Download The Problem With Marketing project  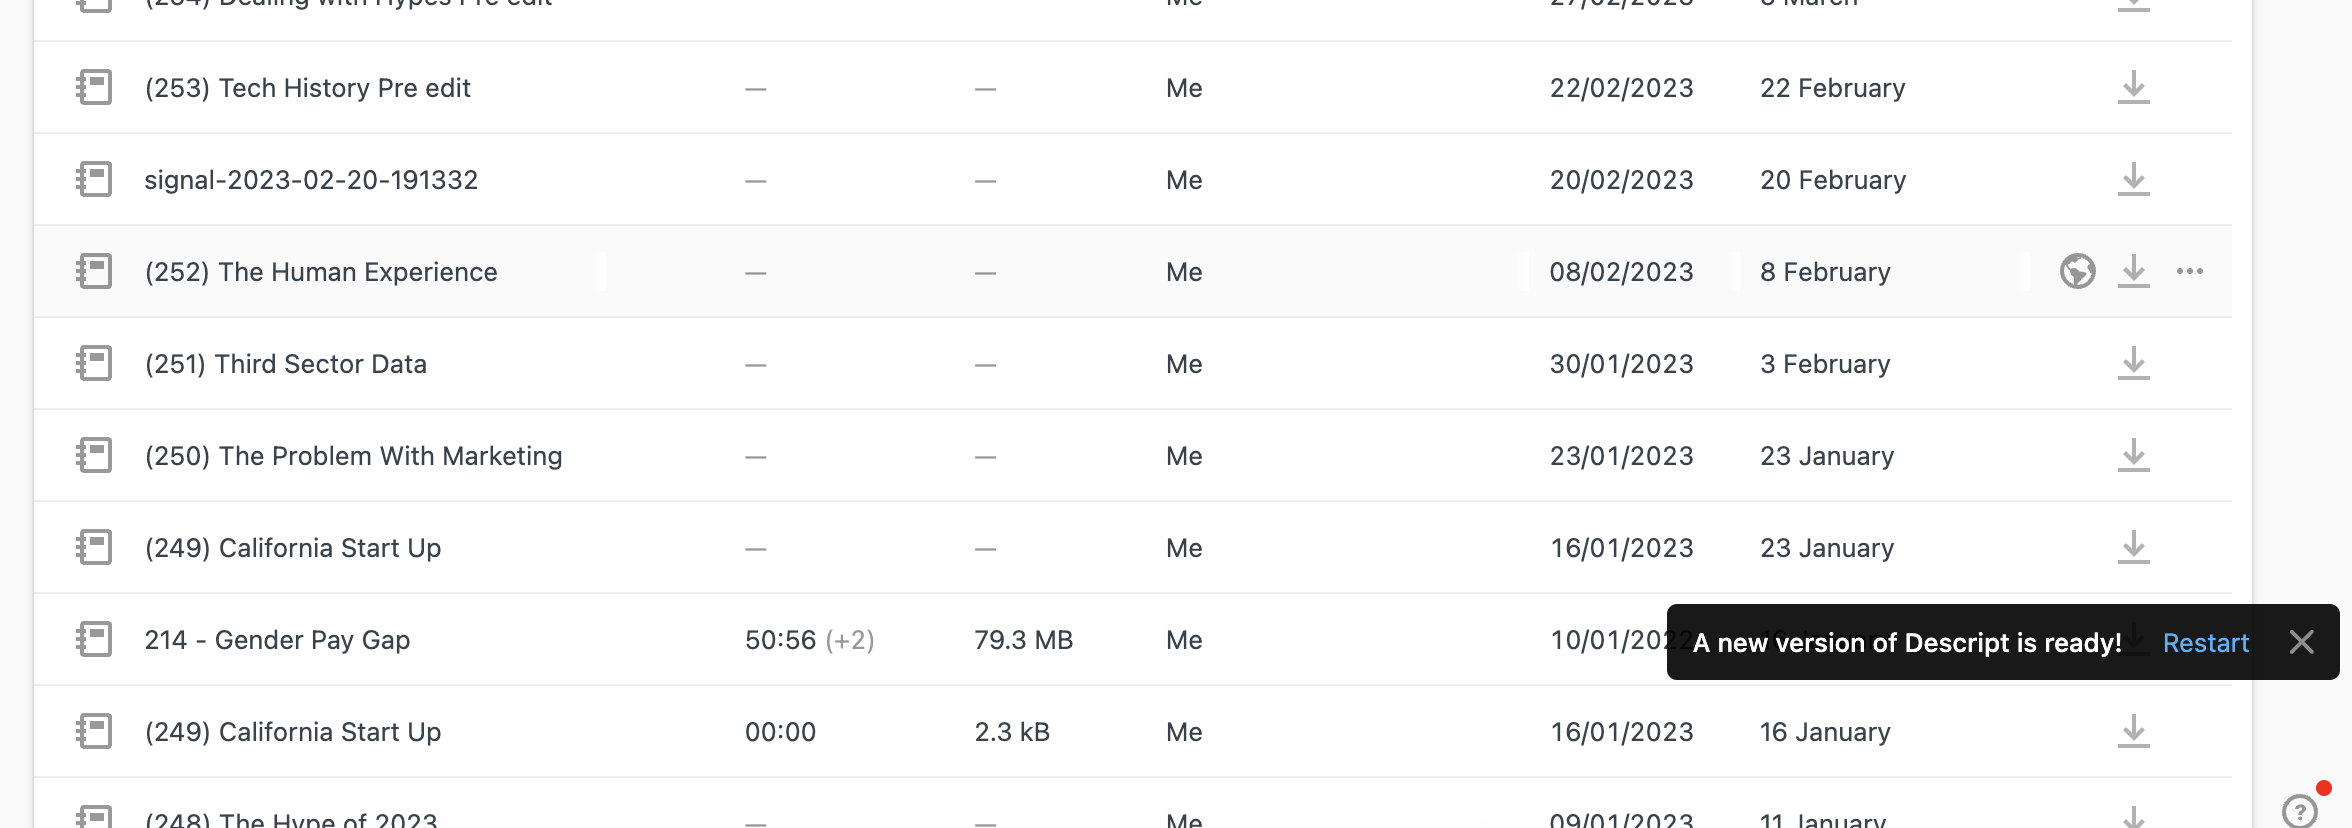point(2133,456)
